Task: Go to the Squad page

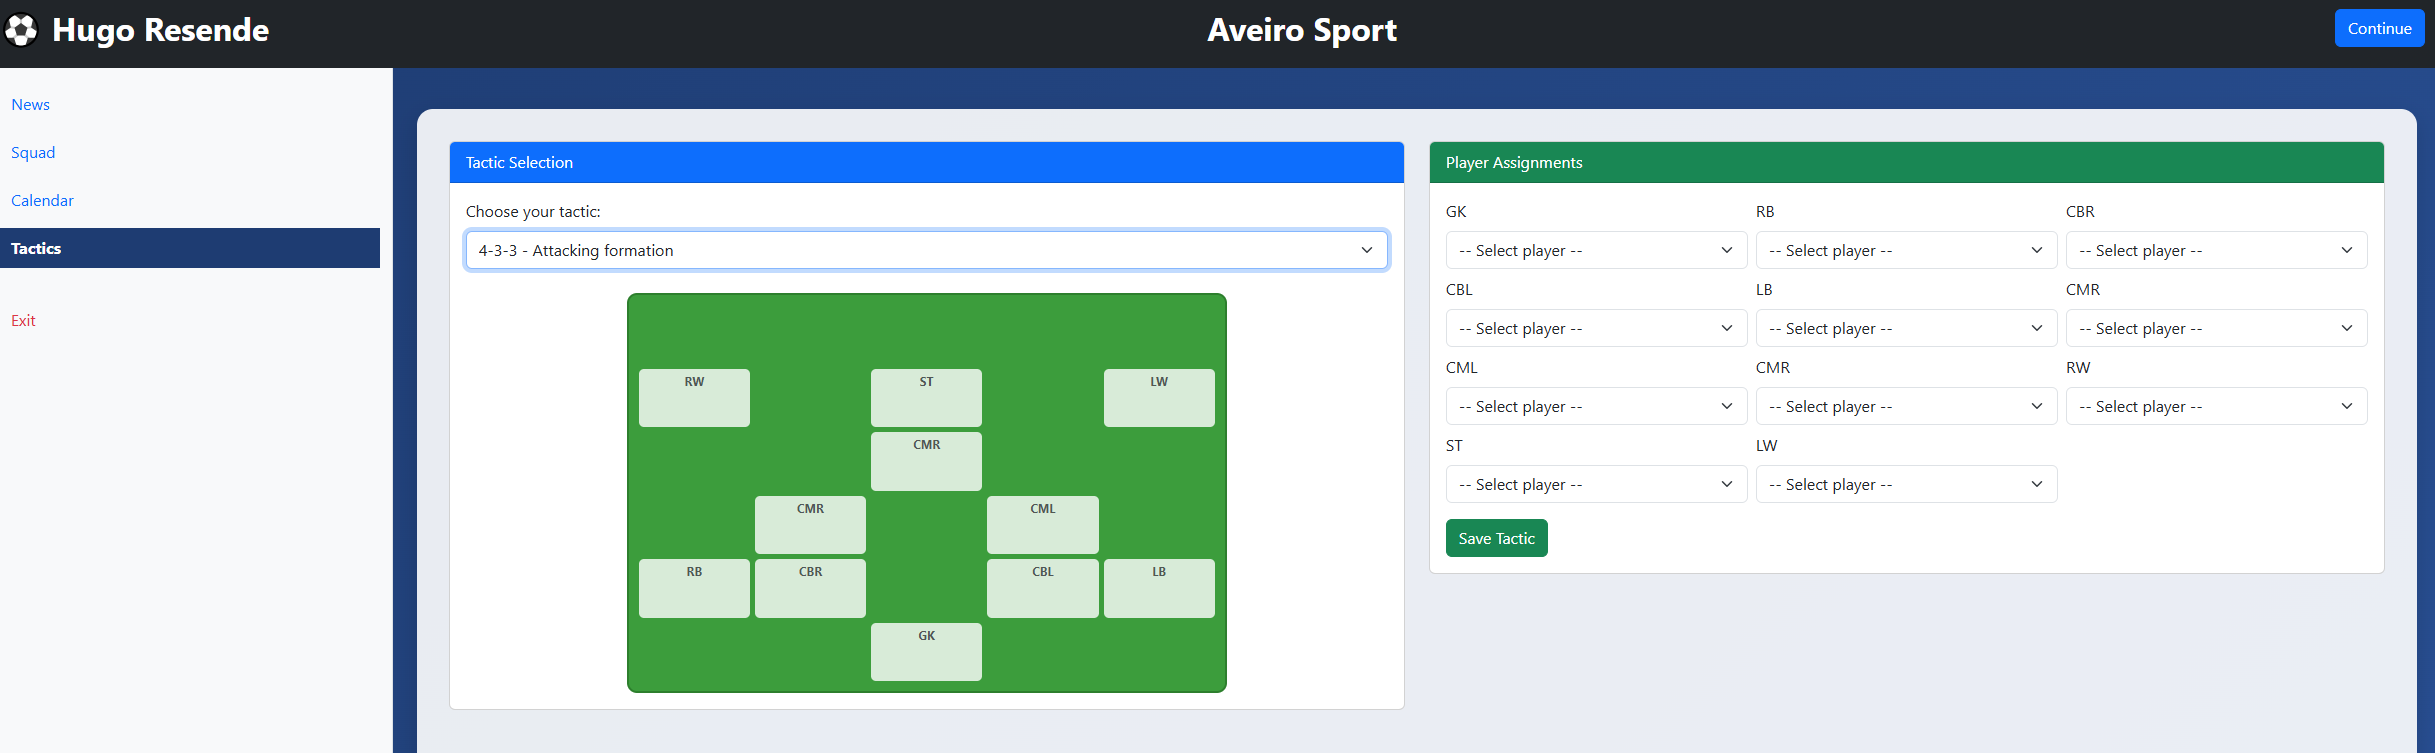Action: tap(33, 153)
